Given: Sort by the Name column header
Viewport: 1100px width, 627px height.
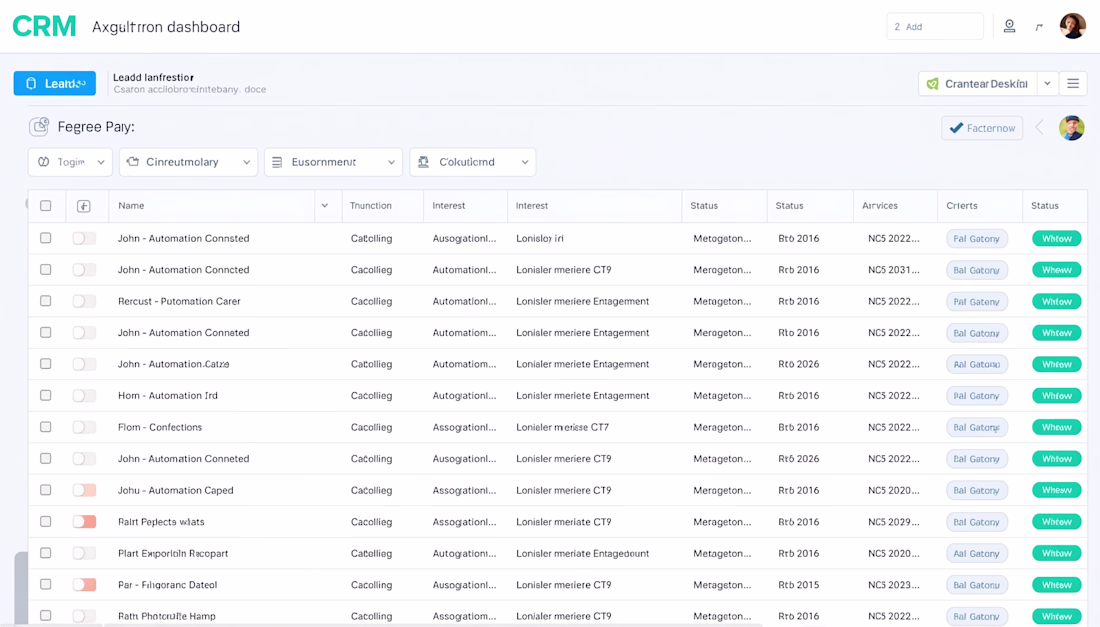Looking at the screenshot, I should (131, 205).
